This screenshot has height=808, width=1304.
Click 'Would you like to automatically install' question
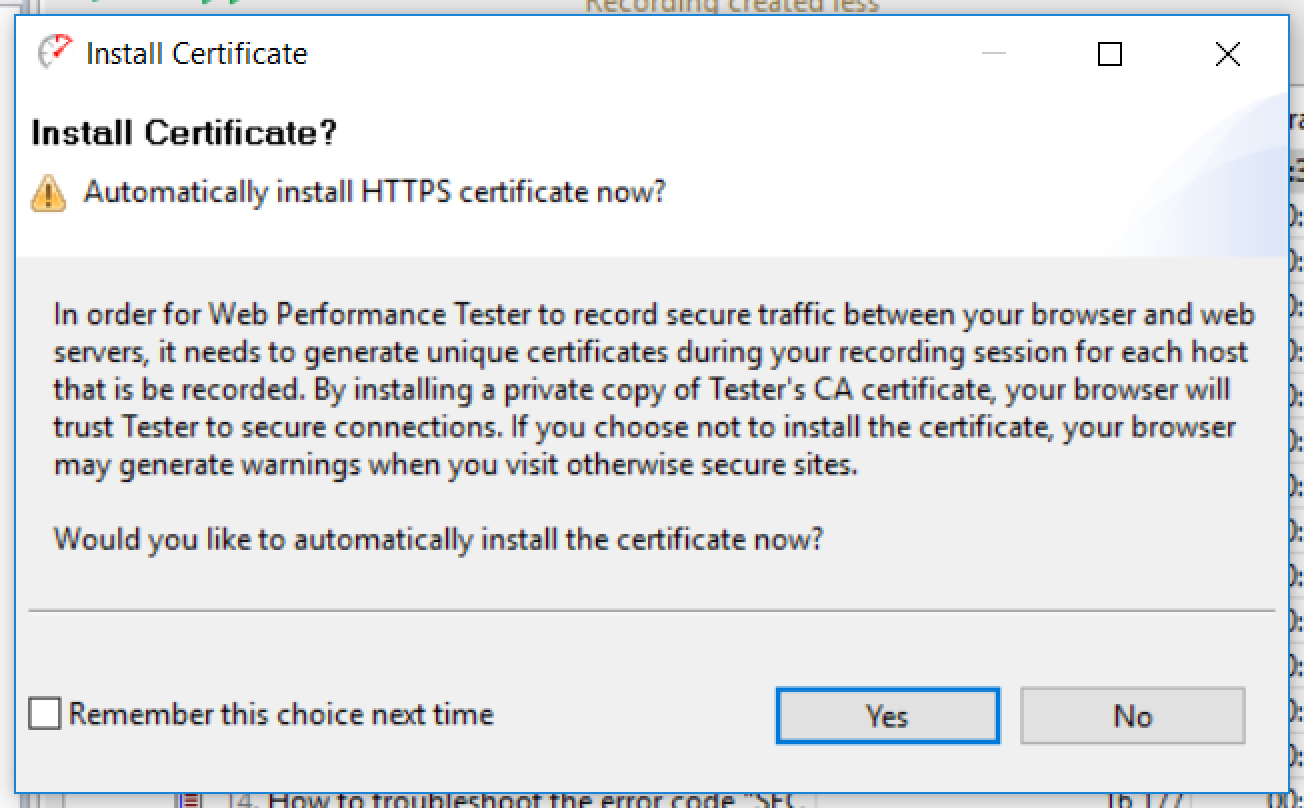pos(438,539)
